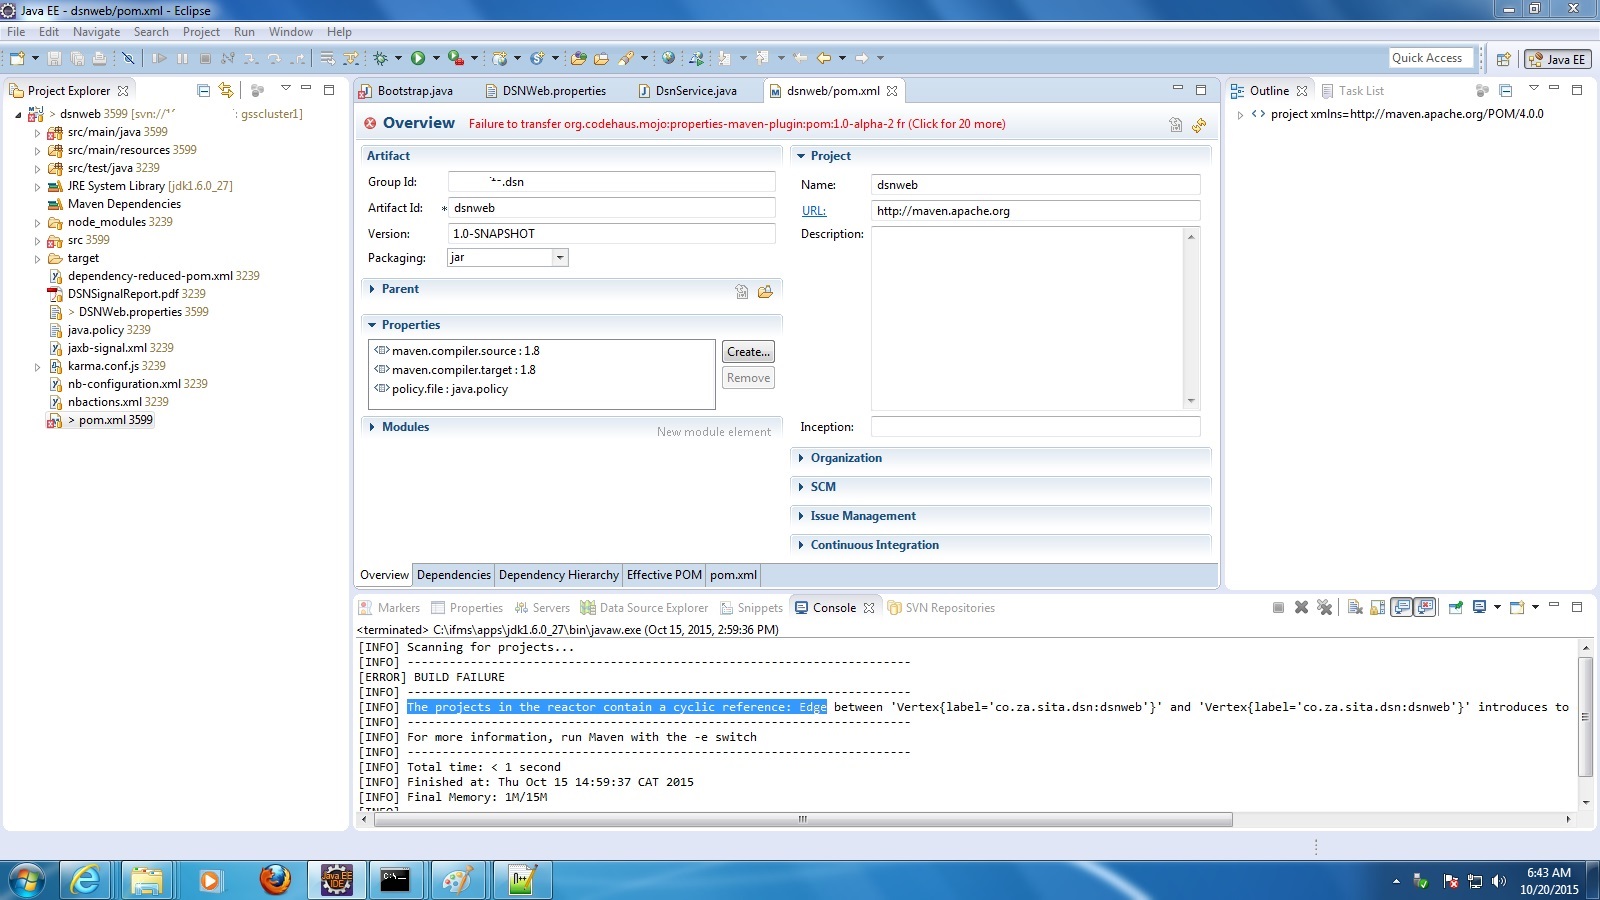Screen dimensions: 1600x900
Task: Click the URL link label
Action: point(813,211)
